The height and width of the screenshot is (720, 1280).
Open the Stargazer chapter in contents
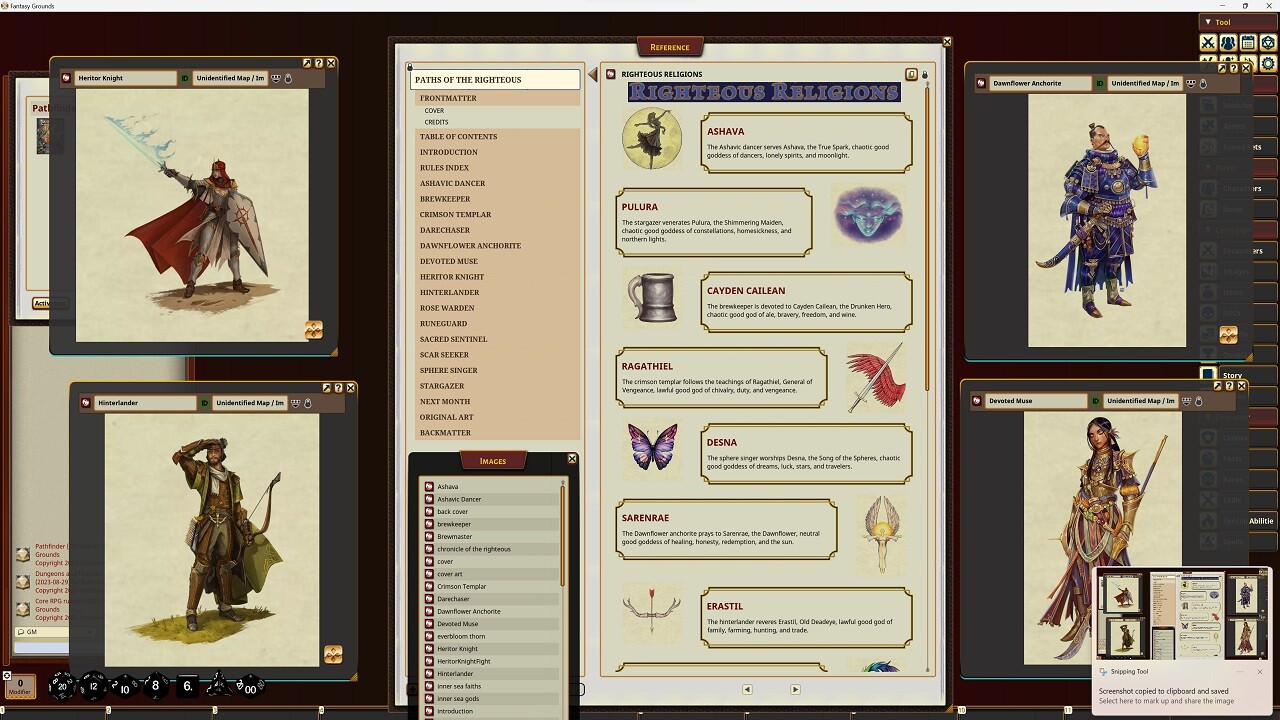(442, 386)
